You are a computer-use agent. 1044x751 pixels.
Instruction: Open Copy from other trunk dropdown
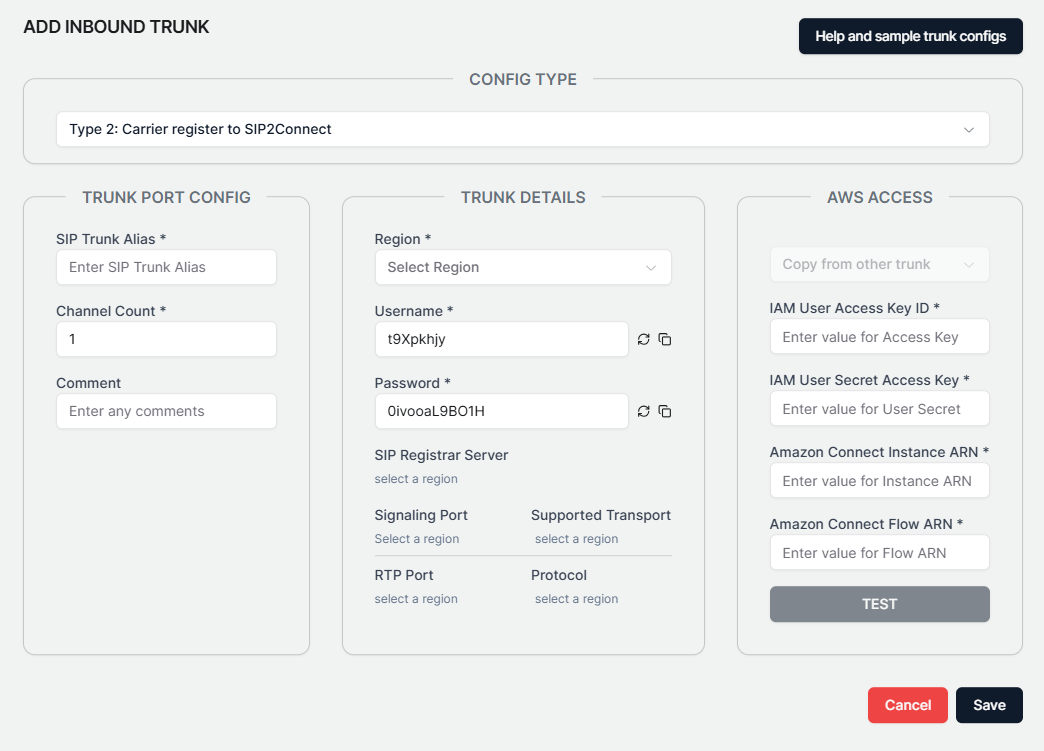click(x=880, y=264)
